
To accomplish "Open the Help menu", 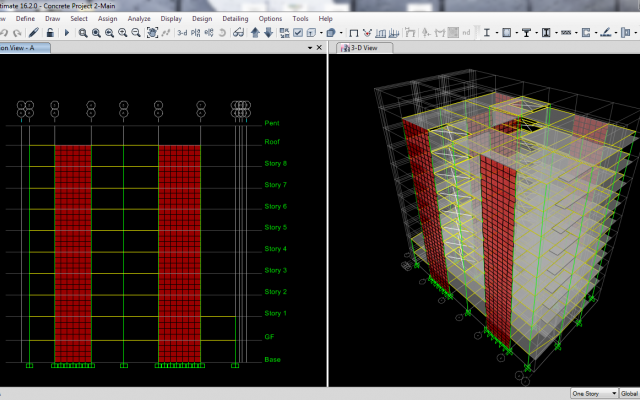I will coord(326,18).
